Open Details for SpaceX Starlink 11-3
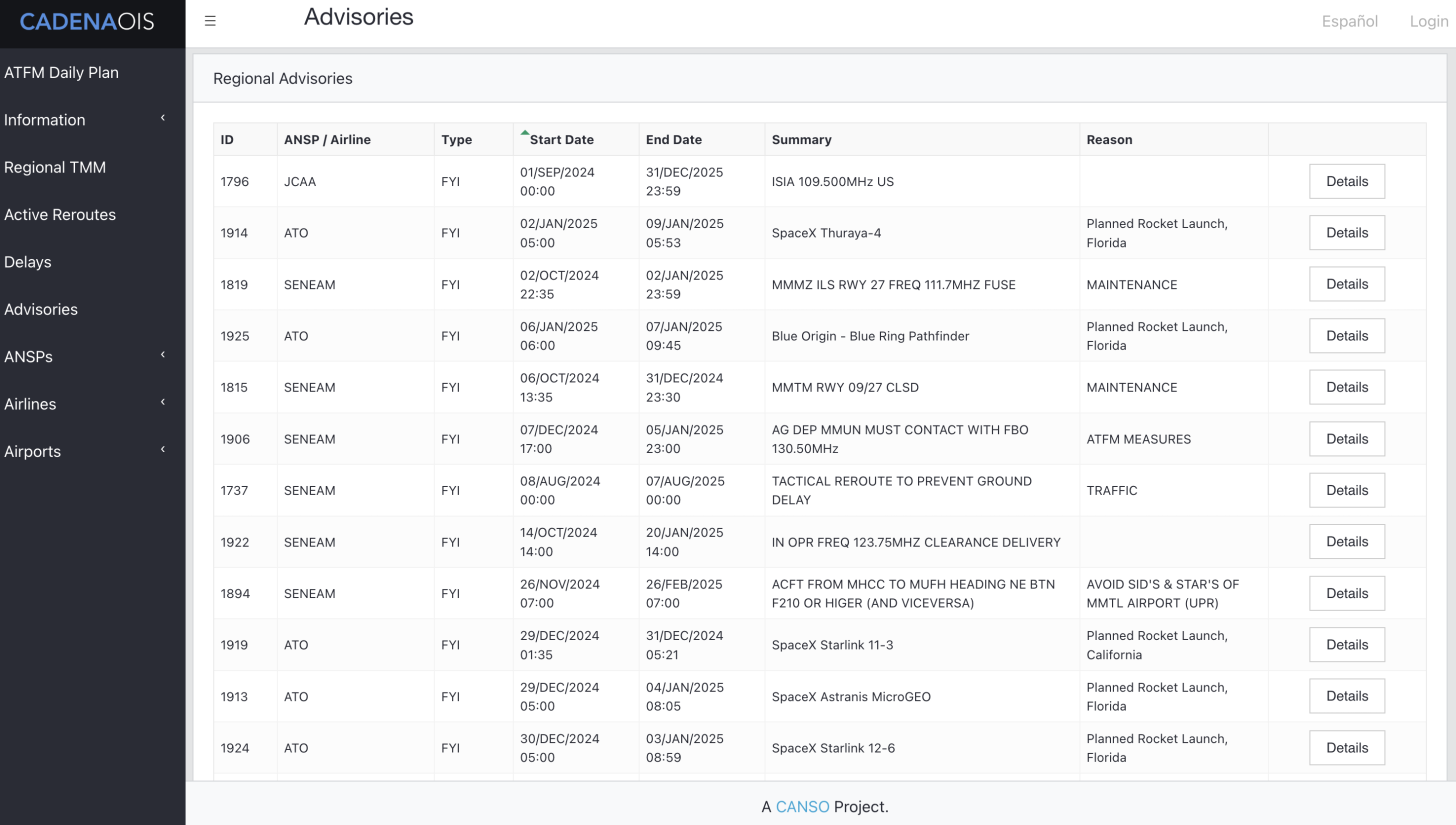This screenshot has height=825, width=1456. coord(1347,645)
